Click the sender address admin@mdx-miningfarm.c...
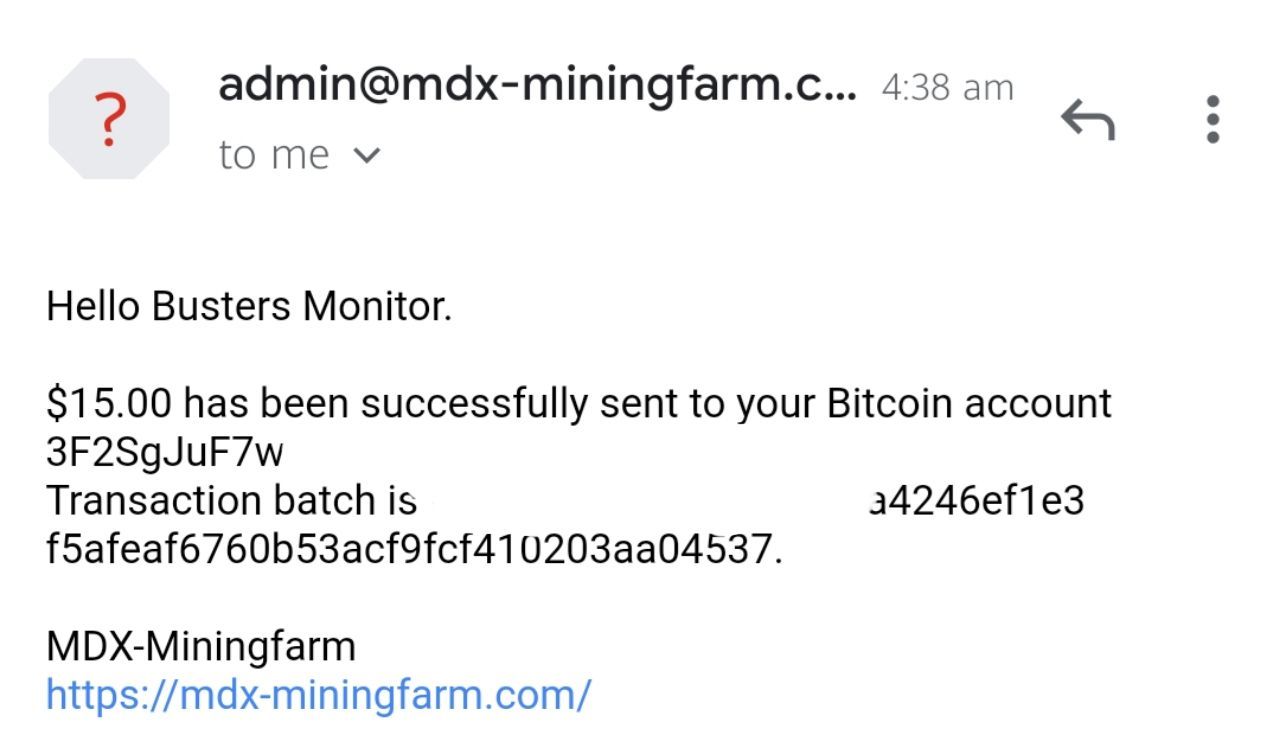The height and width of the screenshot is (742, 1280). 536,86
